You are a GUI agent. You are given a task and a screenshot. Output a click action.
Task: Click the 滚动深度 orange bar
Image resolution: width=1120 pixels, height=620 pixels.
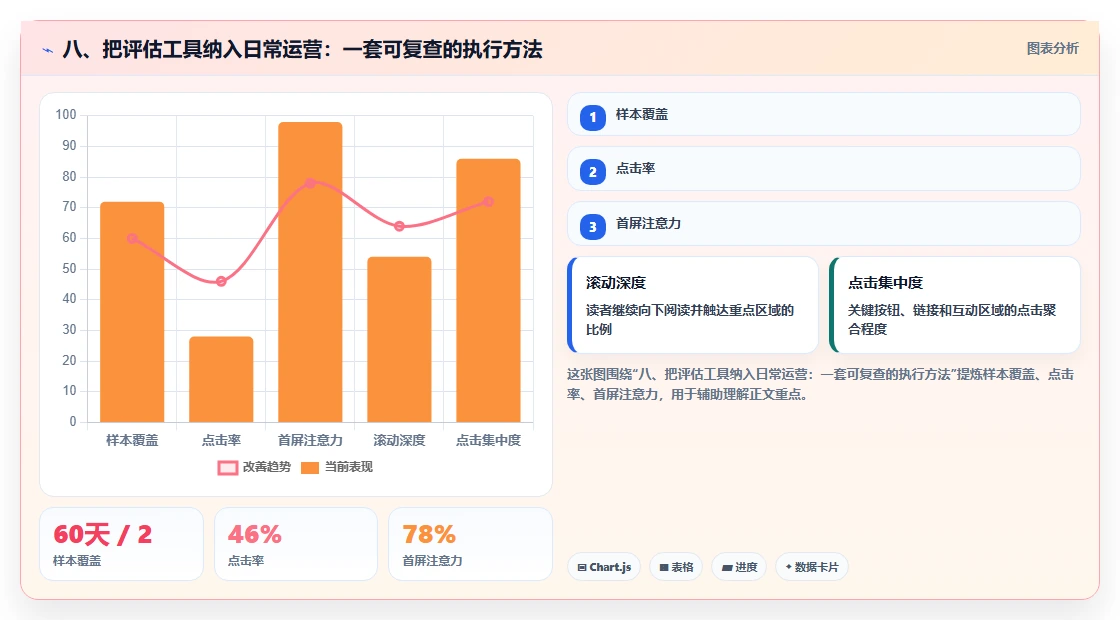coord(399,339)
